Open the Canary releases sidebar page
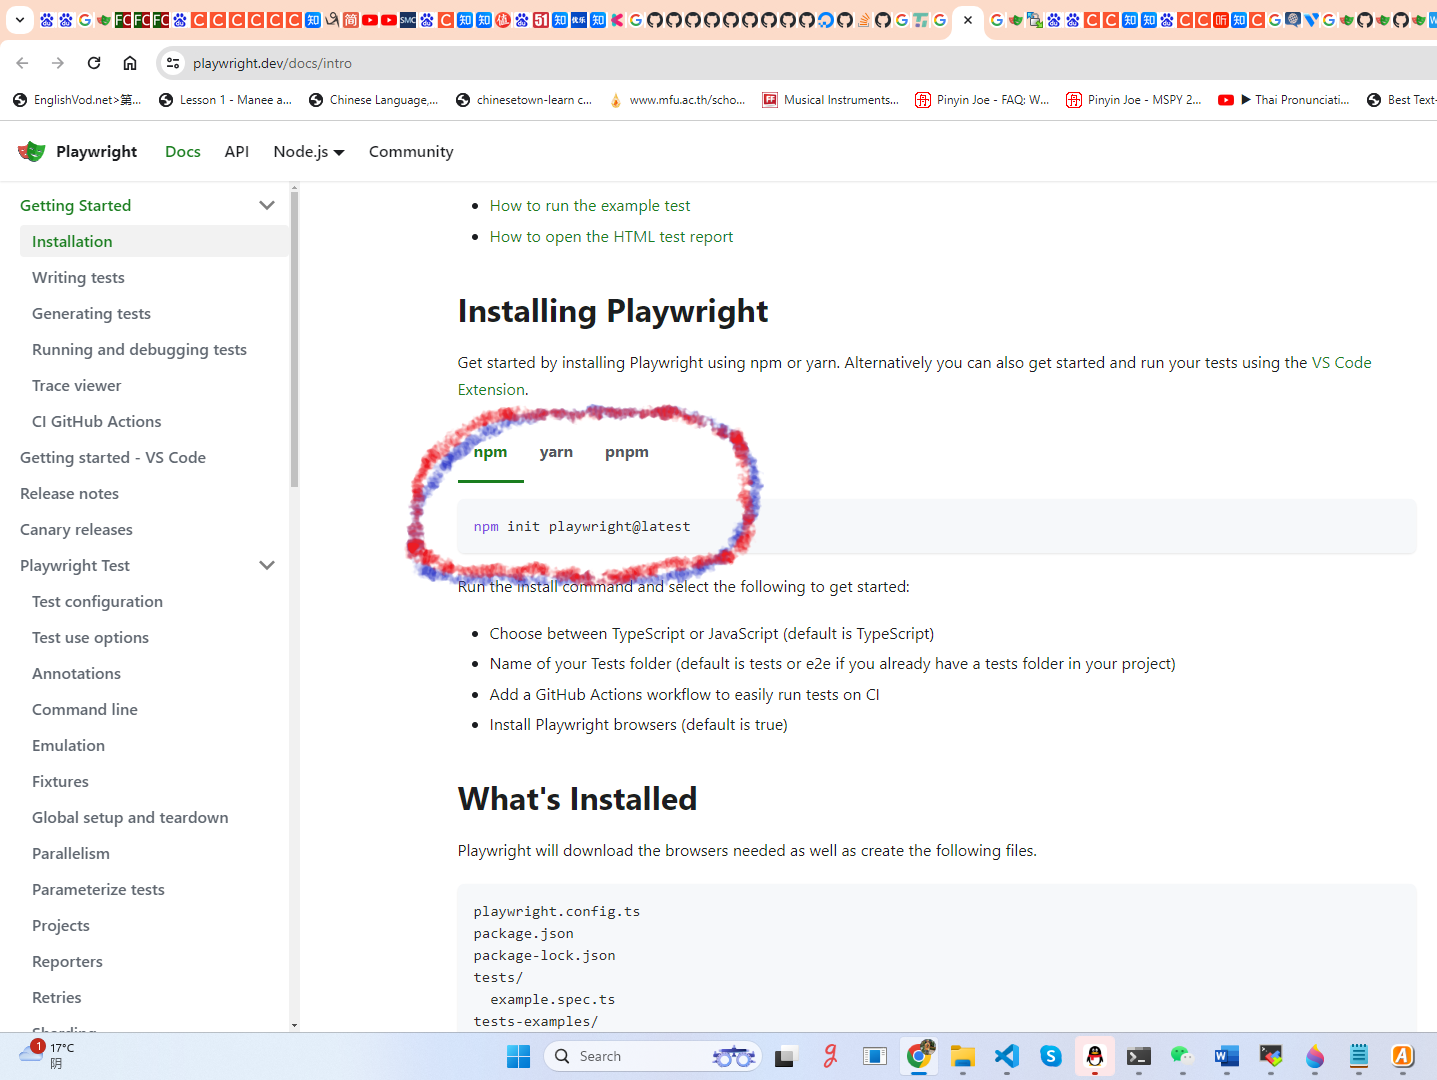This screenshot has height=1080, width=1437. pos(76,529)
